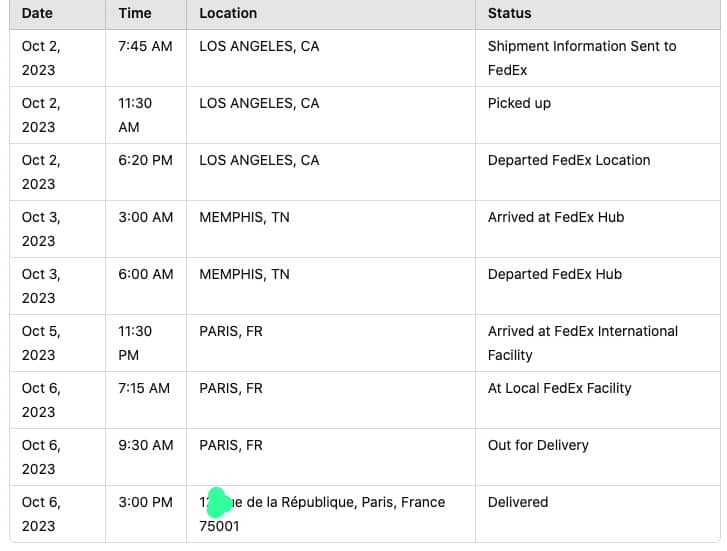Select the "Departed FedEx Location" status
Screen dimensions: 727x551
coord(568,160)
